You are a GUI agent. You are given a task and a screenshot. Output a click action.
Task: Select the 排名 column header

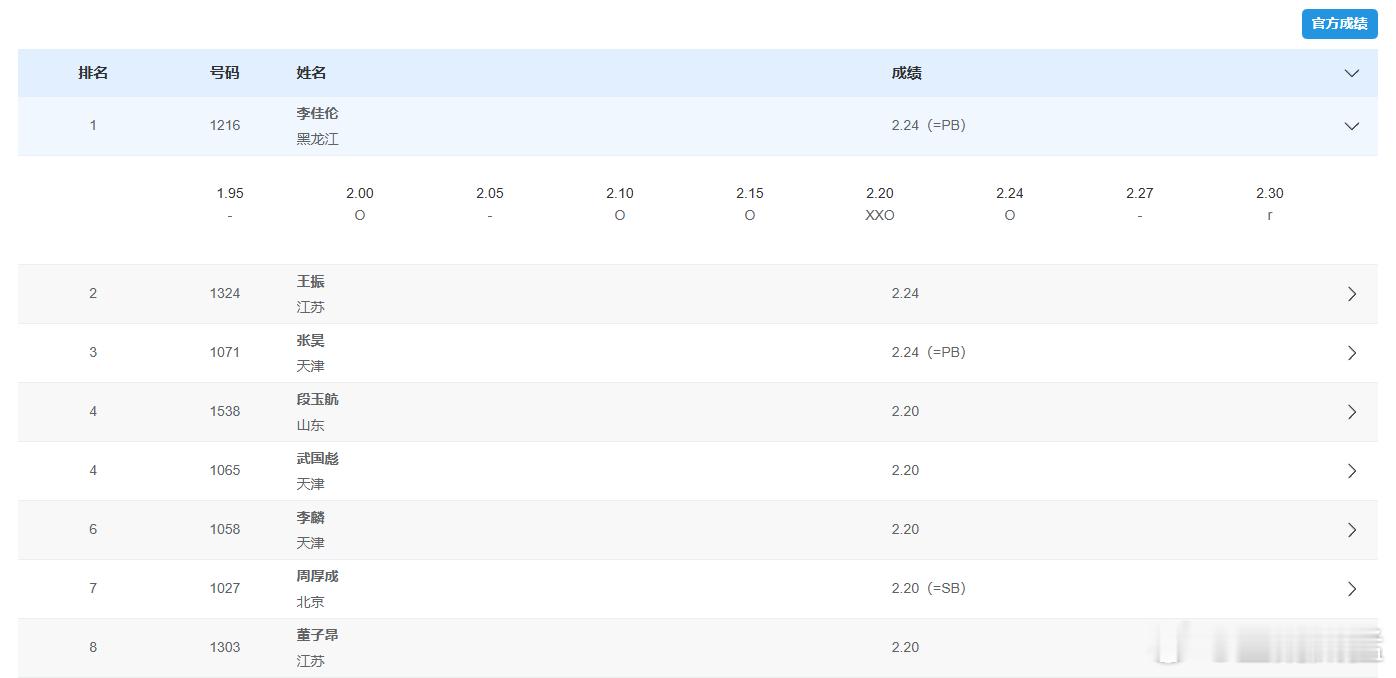(x=93, y=73)
